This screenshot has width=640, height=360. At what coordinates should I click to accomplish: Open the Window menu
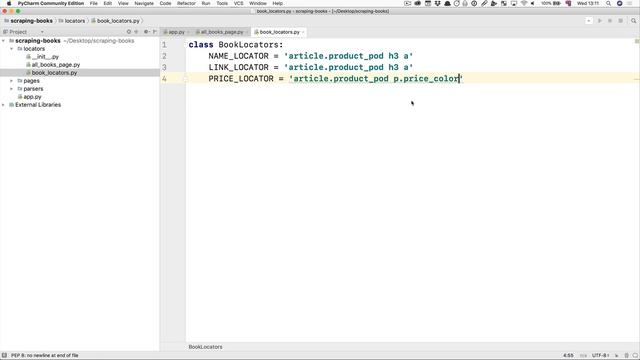258,3
